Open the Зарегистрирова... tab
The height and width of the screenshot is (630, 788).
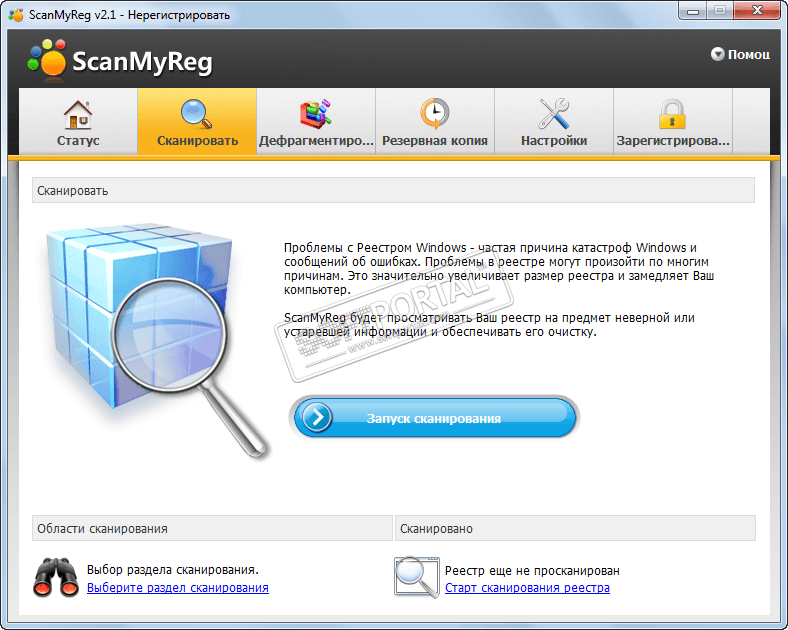(673, 122)
